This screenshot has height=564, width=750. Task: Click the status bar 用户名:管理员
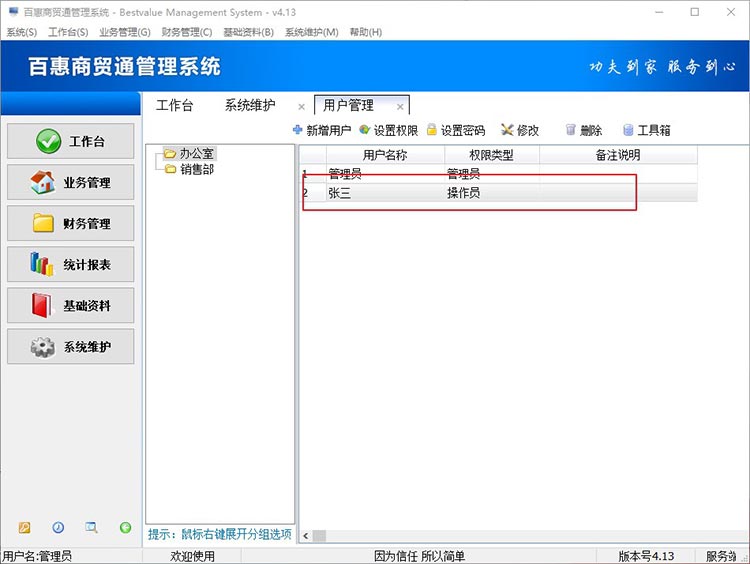[x=37, y=556]
